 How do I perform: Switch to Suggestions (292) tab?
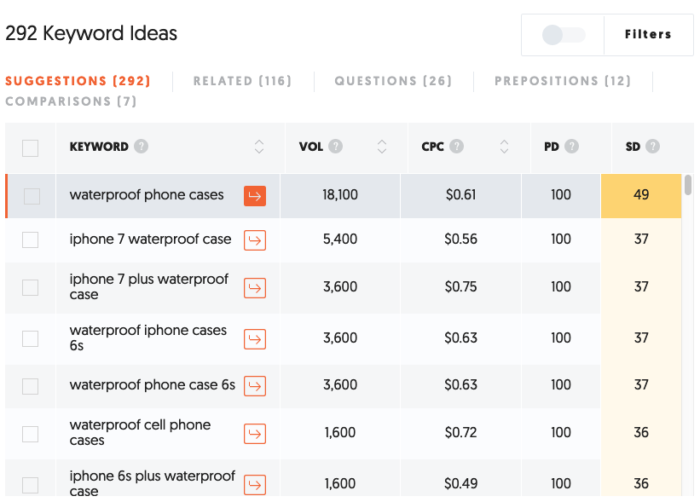pos(78,81)
